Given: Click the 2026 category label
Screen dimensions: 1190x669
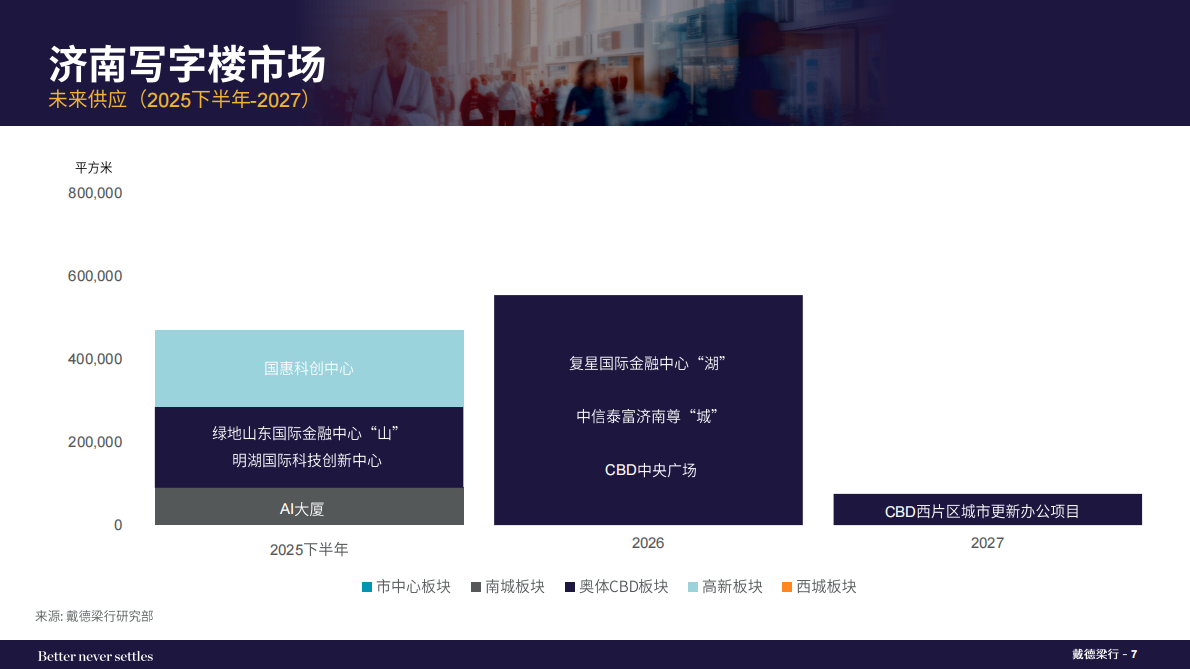Looking at the screenshot, I should click(x=647, y=543).
